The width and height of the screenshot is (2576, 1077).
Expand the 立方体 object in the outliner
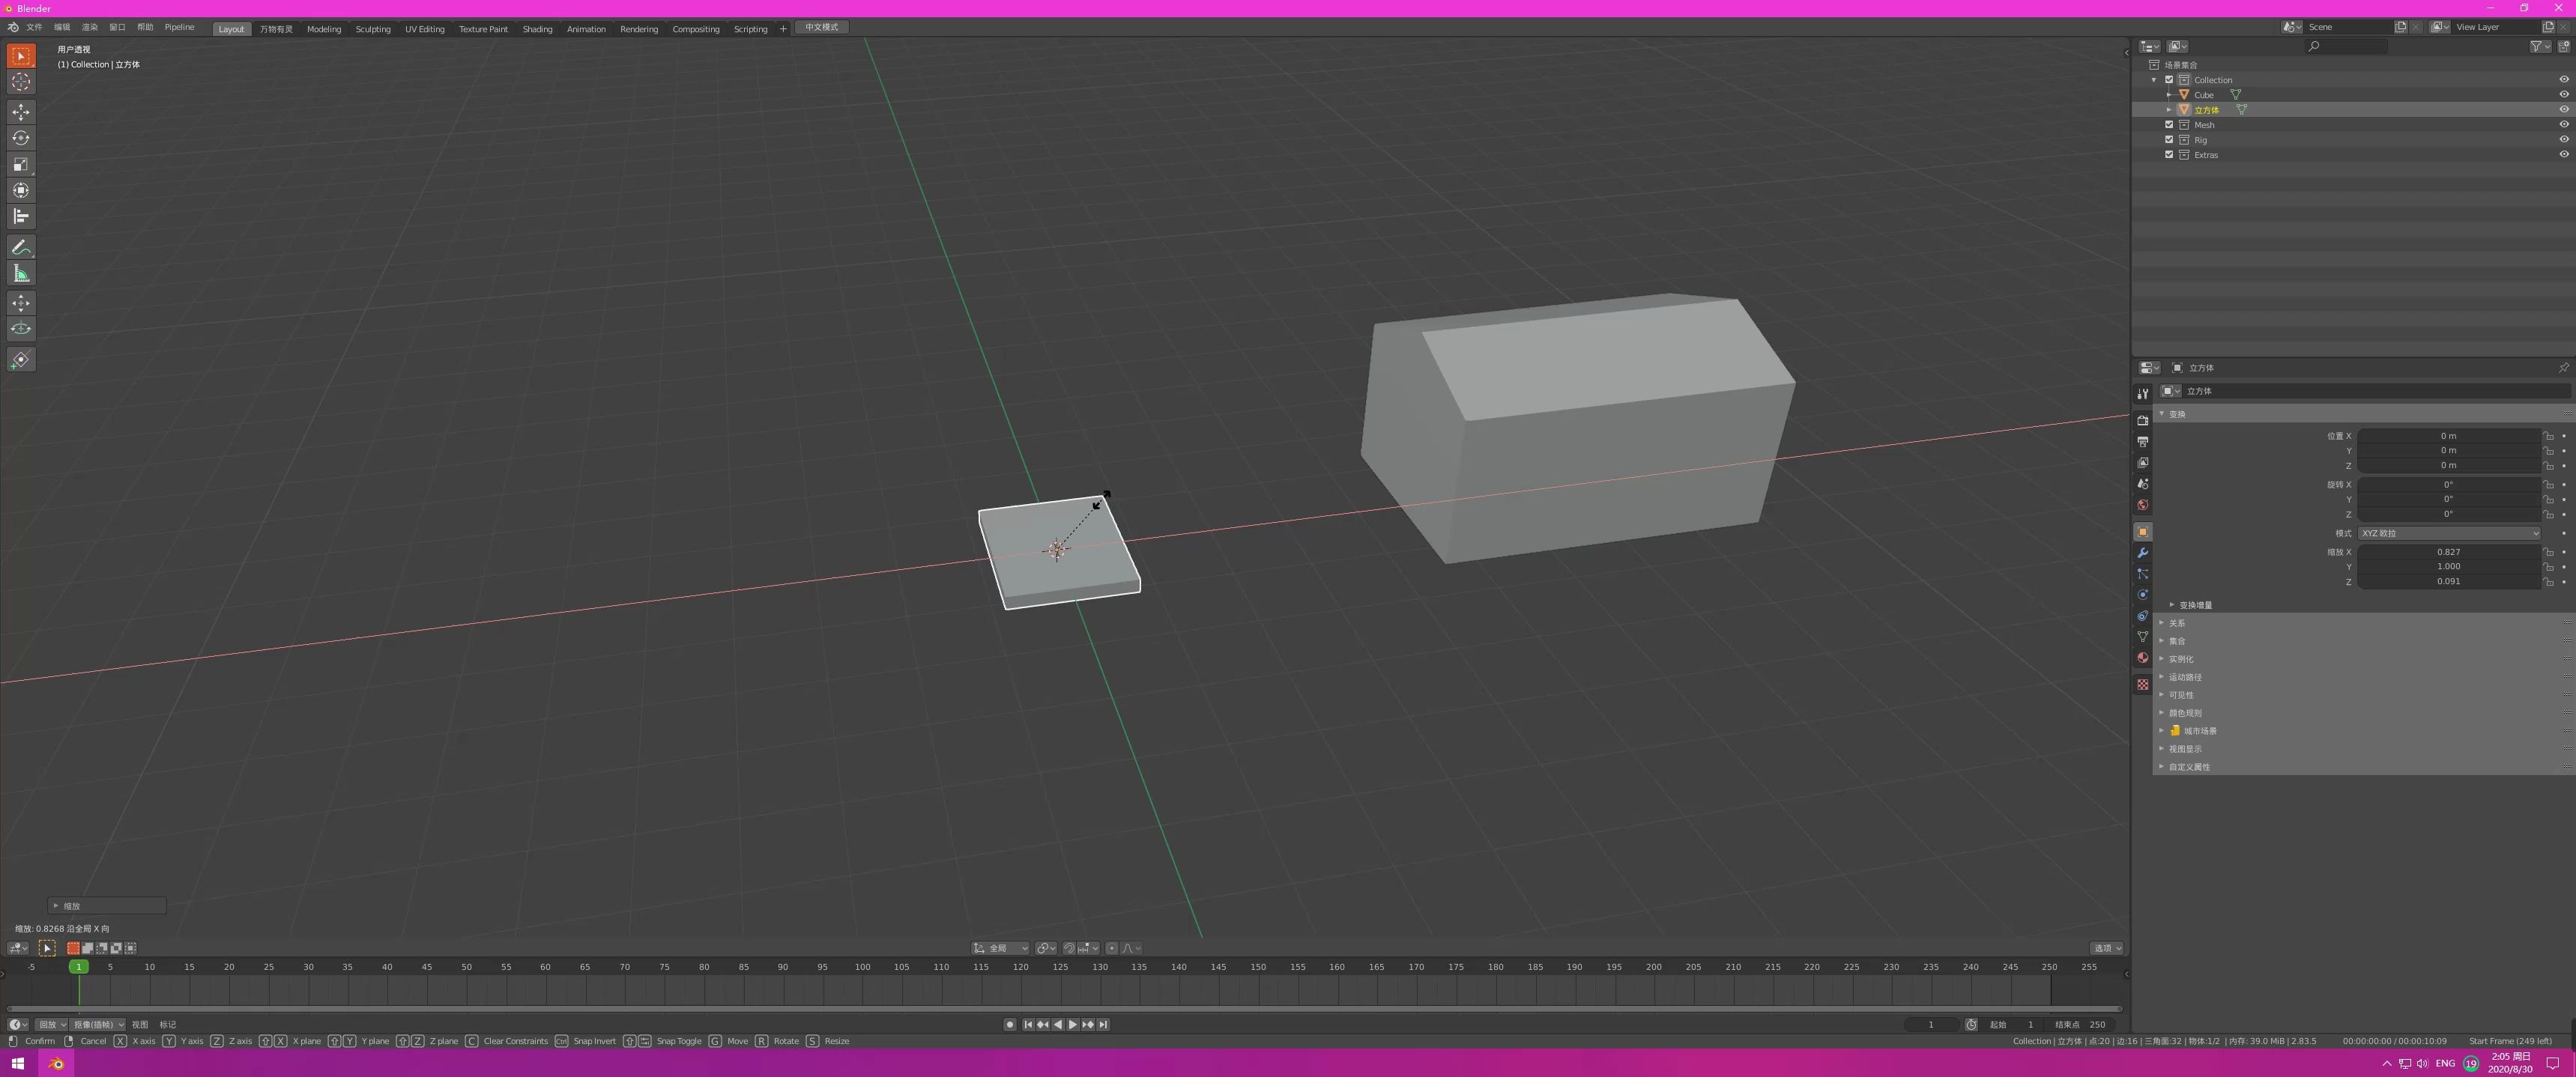point(2170,110)
